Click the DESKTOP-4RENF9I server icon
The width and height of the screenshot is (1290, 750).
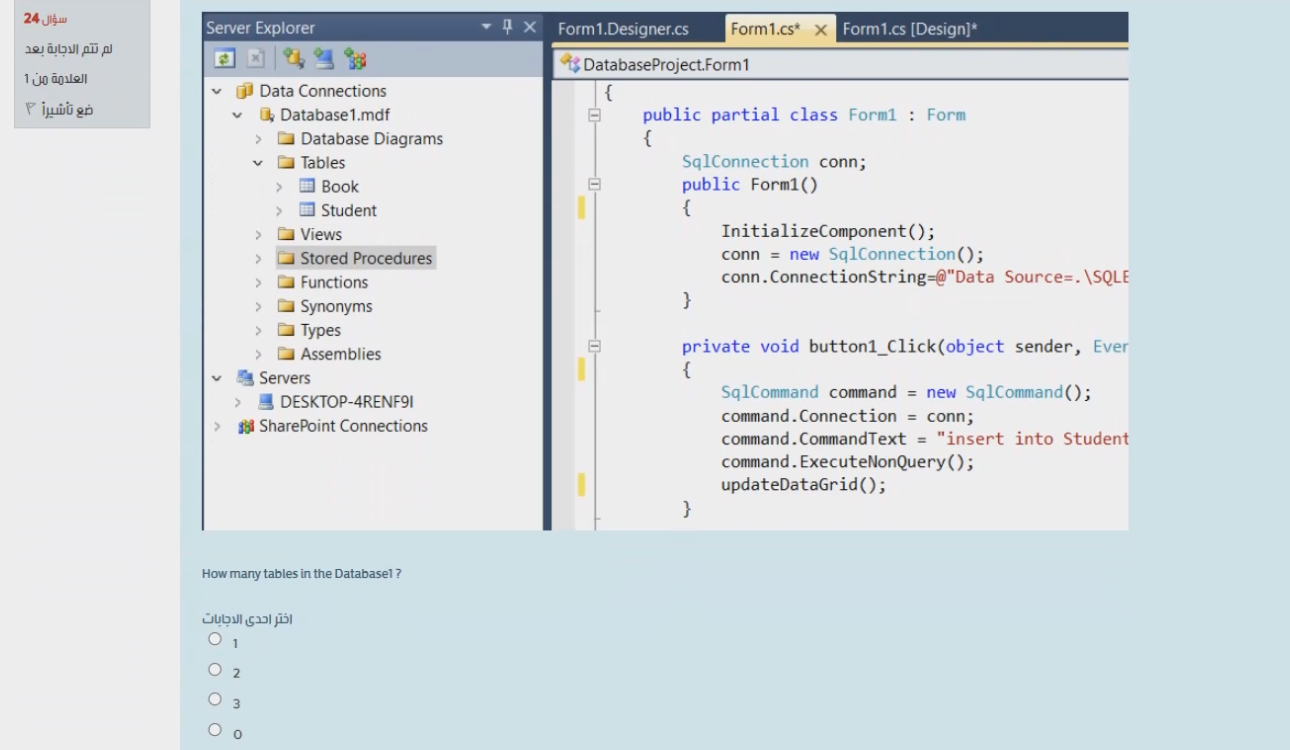(x=266, y=402)
